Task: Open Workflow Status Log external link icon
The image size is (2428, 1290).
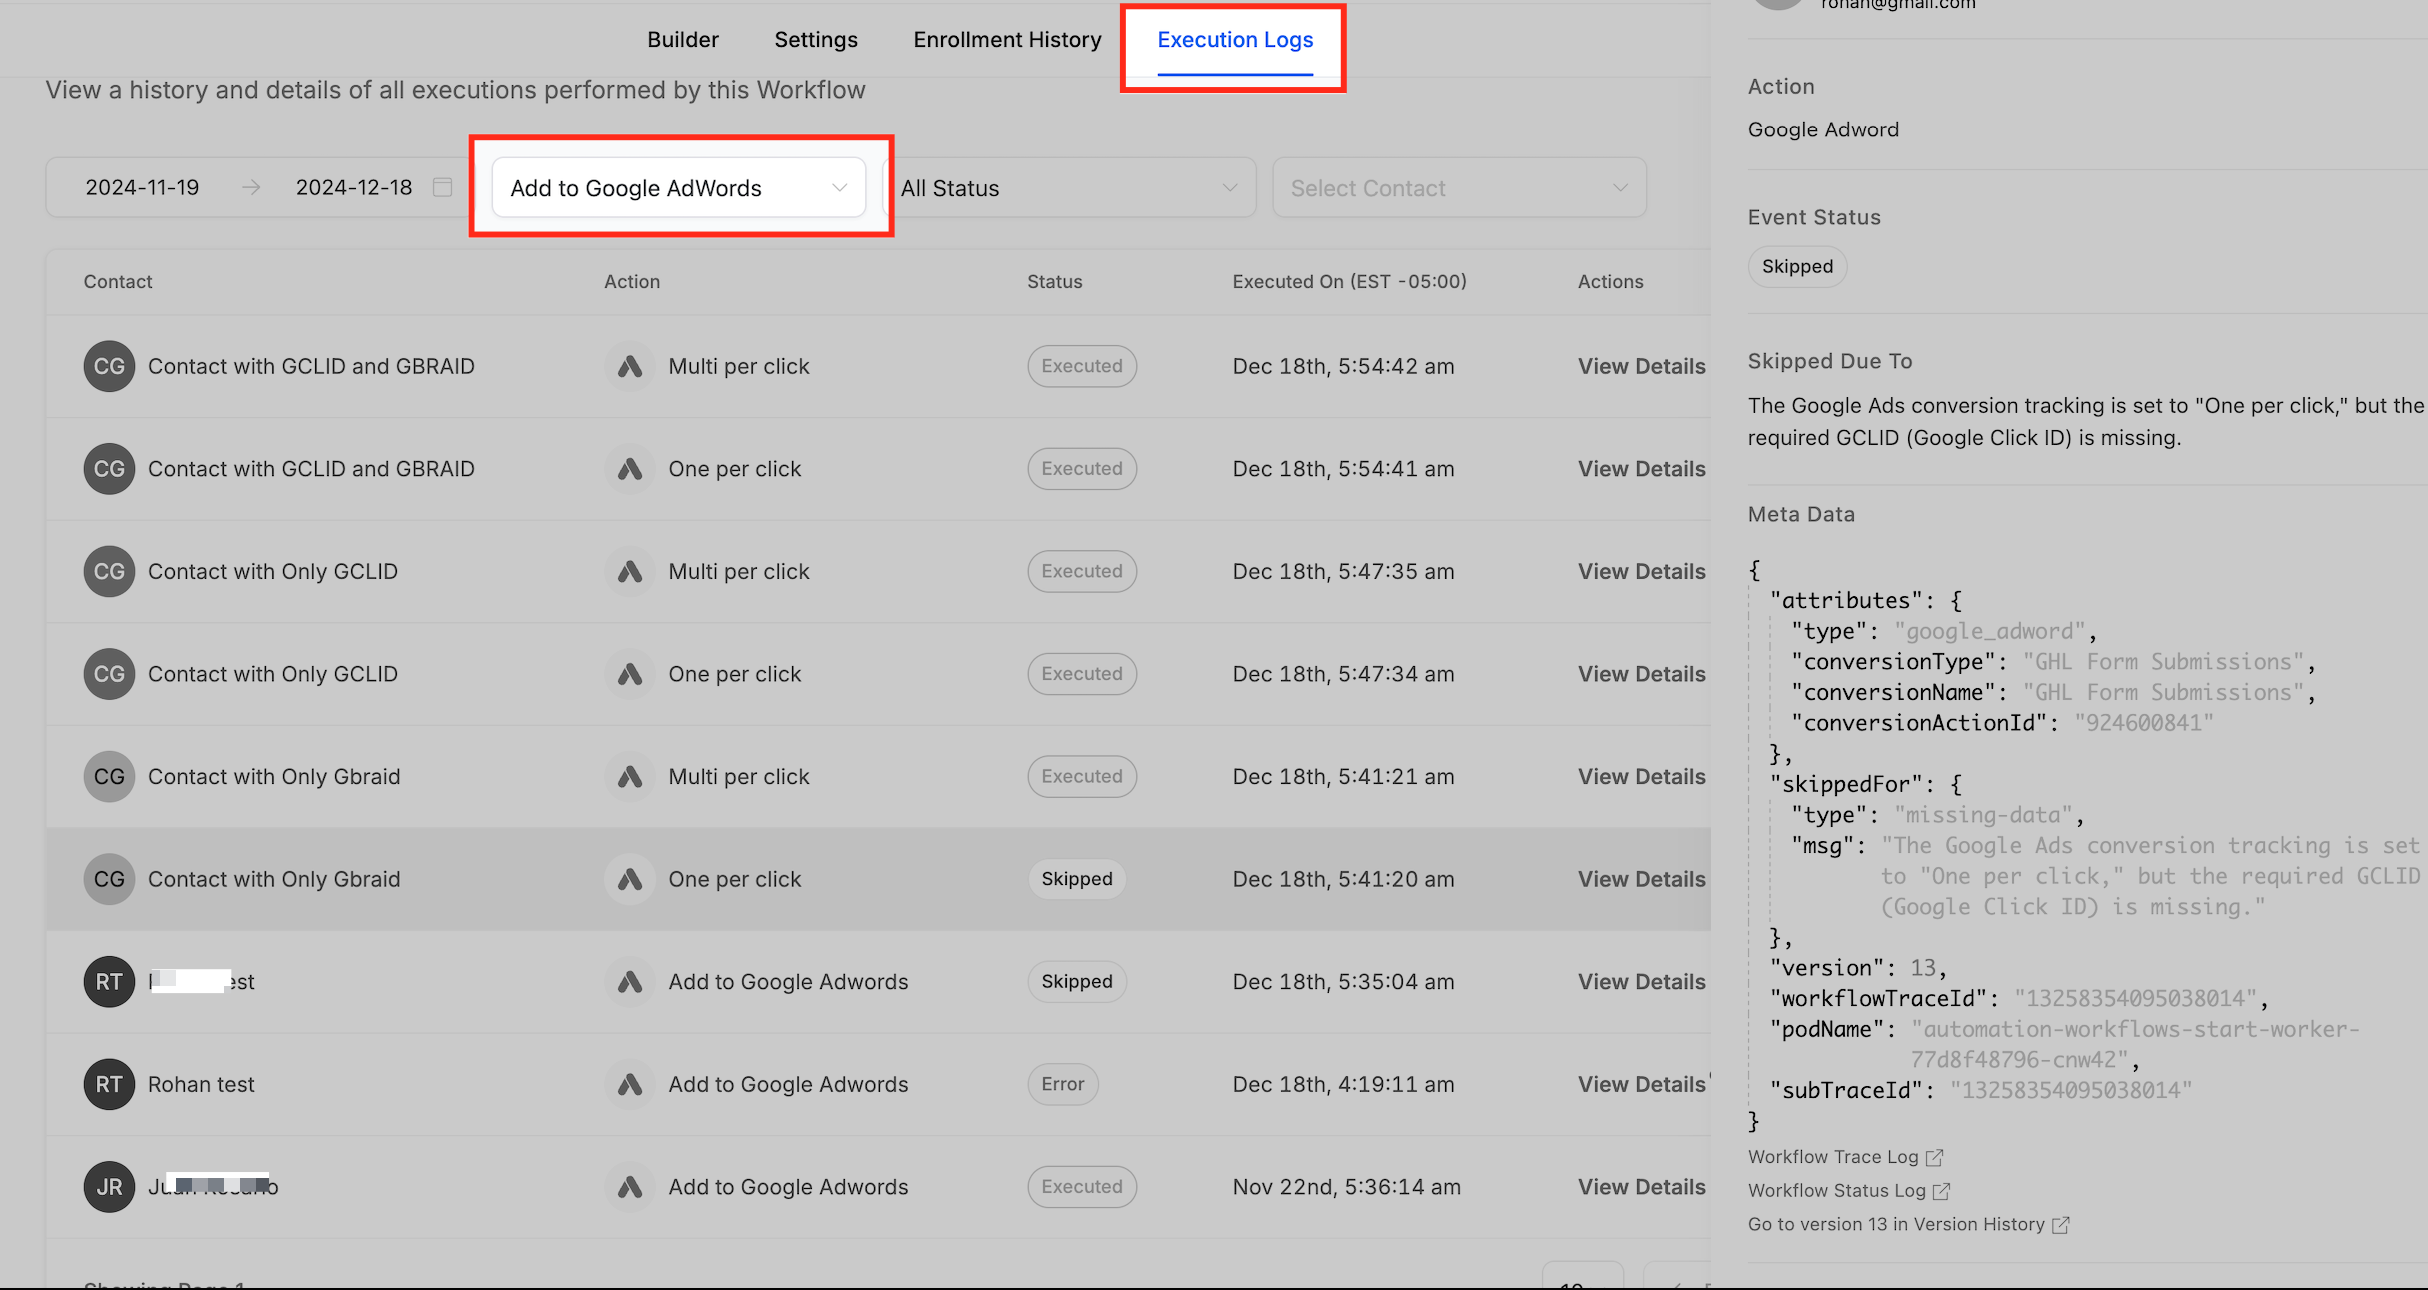Action: [x=1941, y=1191]
